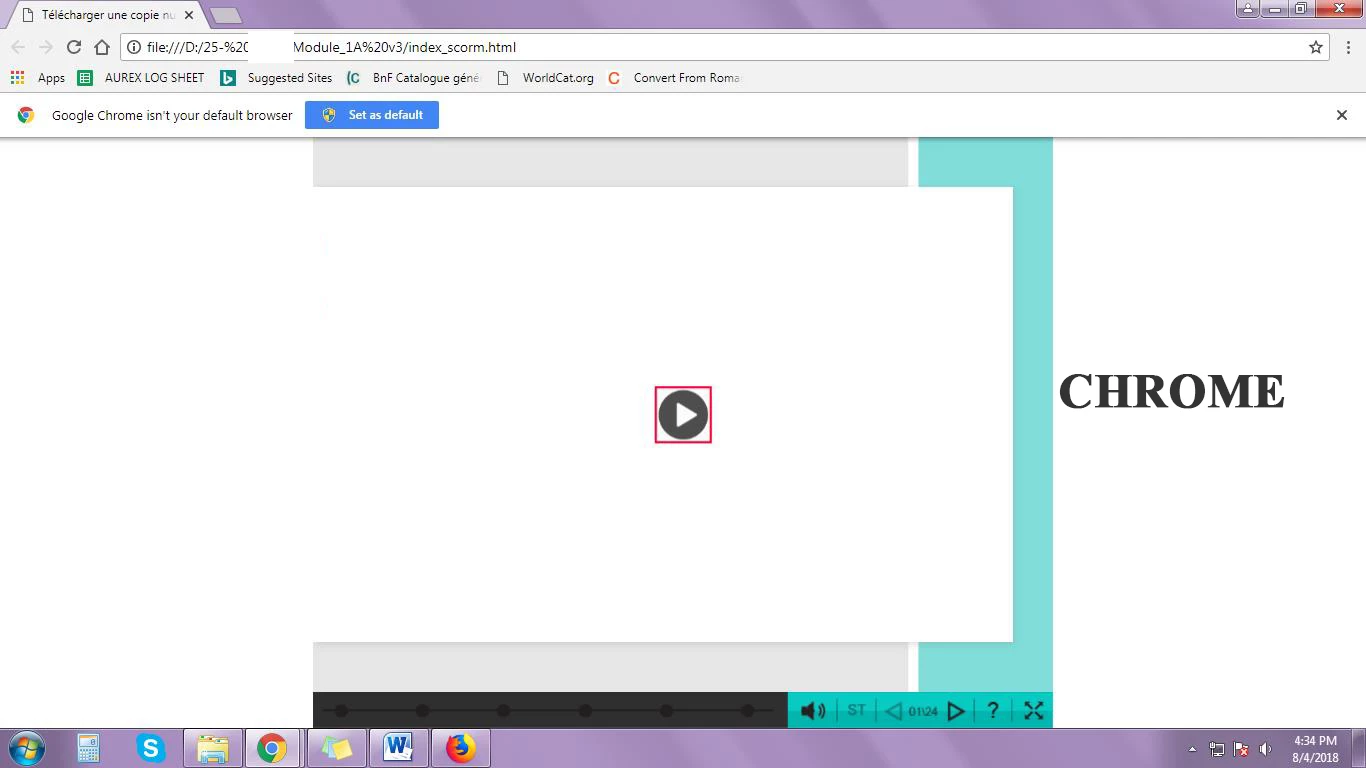
Task: Open the Windows Start menu
Action: [x=27, y=748]
